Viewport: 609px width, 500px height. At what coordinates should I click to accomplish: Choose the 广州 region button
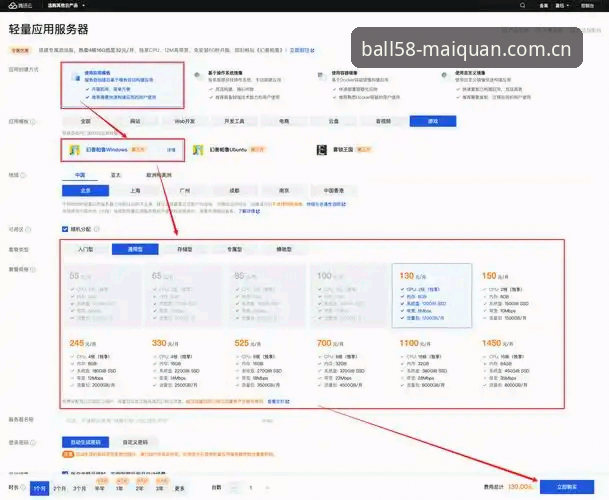click(x=185, y=190)
